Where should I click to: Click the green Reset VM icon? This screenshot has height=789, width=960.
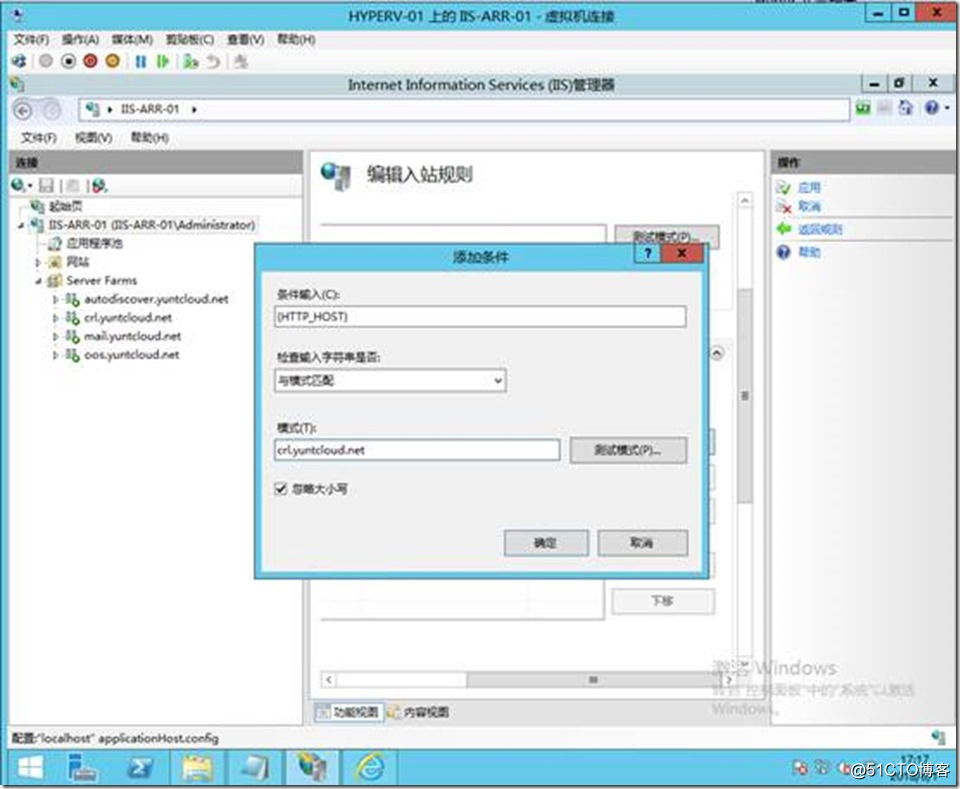click(163, 61)
